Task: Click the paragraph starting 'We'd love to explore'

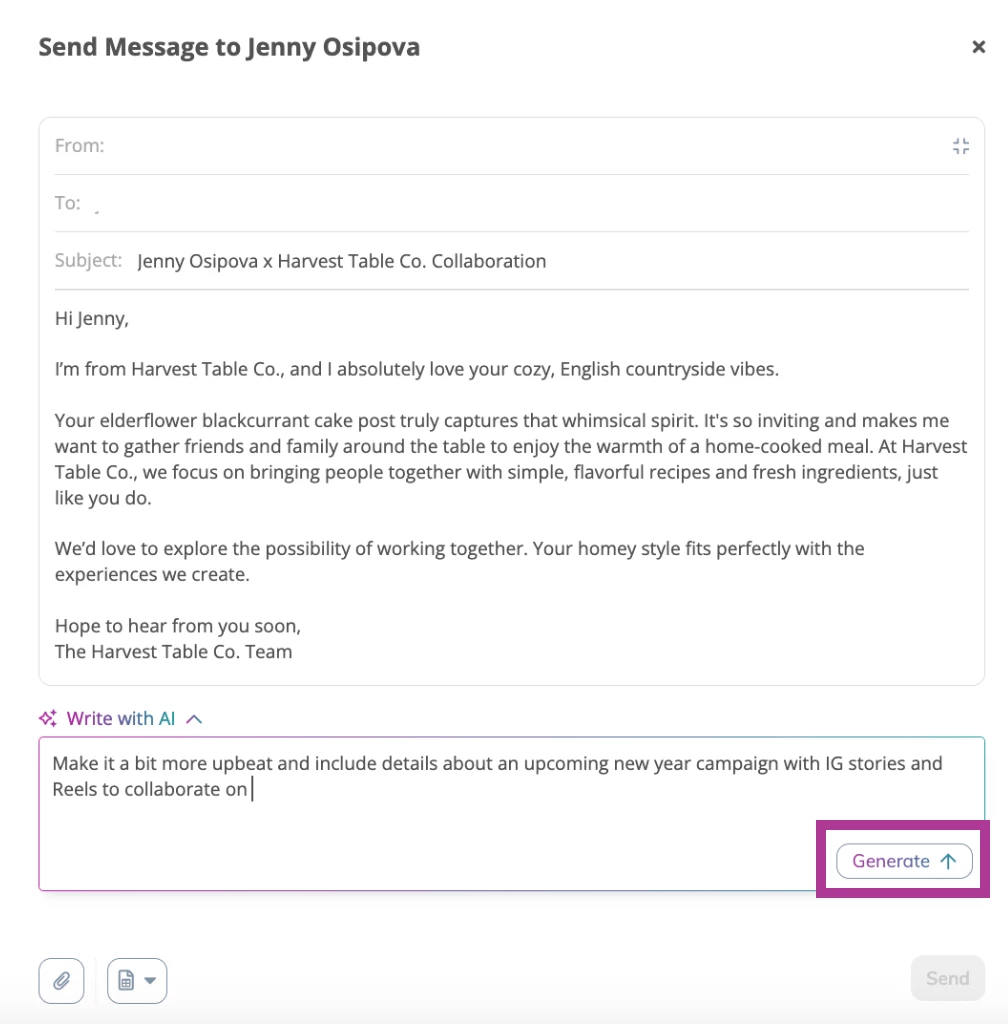Action: (x=460, y=562)
